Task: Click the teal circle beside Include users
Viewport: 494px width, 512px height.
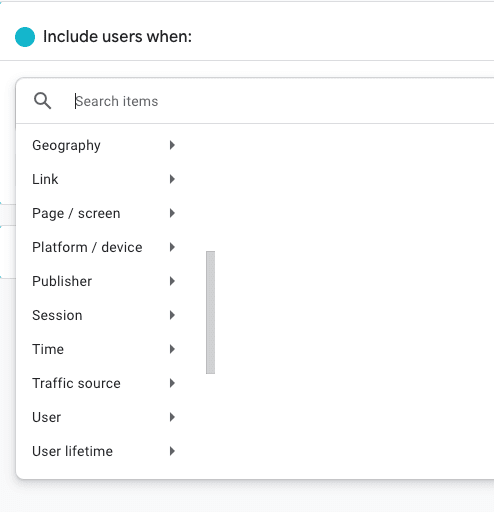Action: (25, 37)
